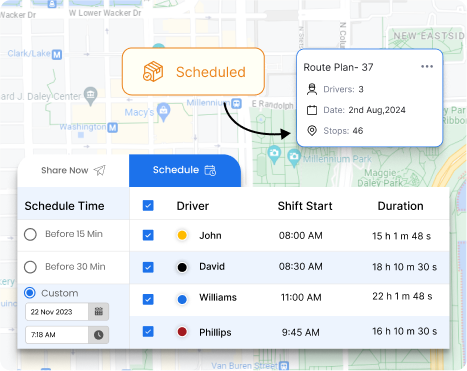Click the calendar icon beside 22 Nov 2023
The width and height of the screenshot is (467, 371).
click(99, 312)
